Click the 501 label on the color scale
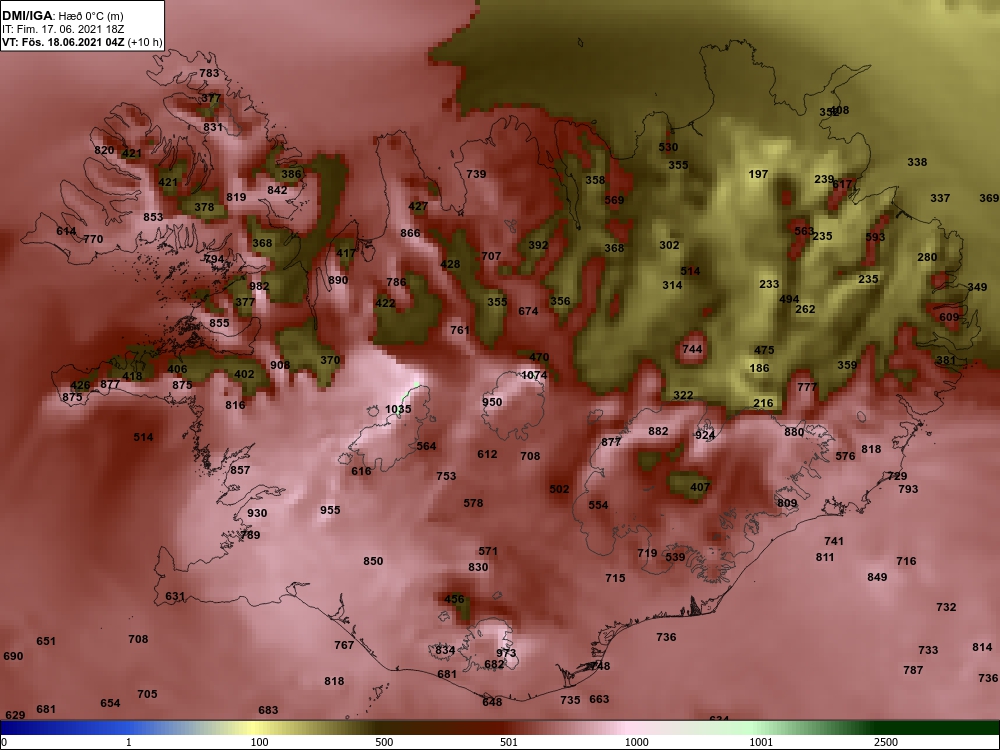Image resolution: width=1000 pixels, height=750 pixels. click(509, 742)
